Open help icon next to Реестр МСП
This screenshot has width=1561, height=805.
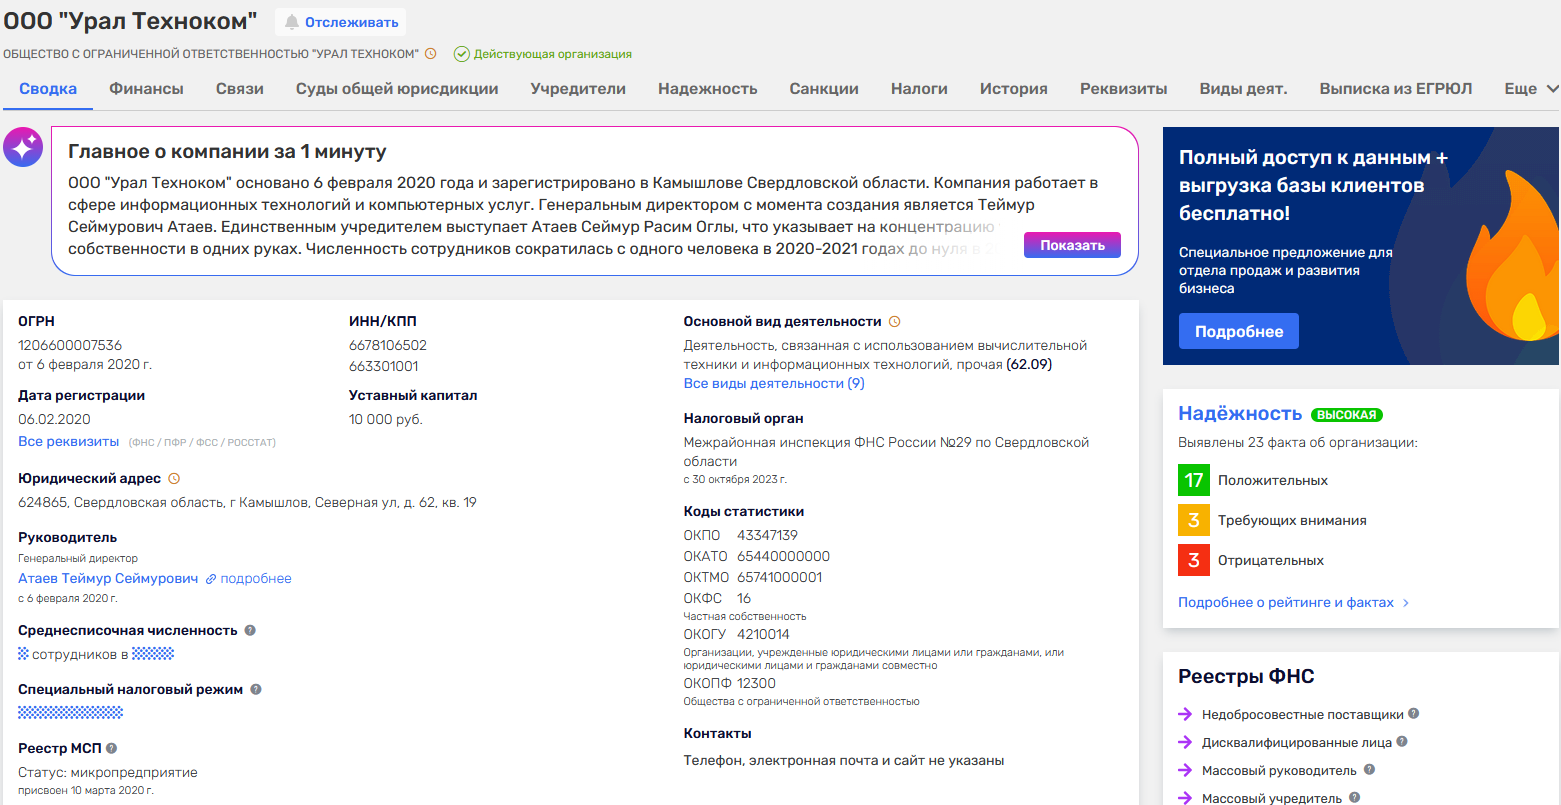112,748
